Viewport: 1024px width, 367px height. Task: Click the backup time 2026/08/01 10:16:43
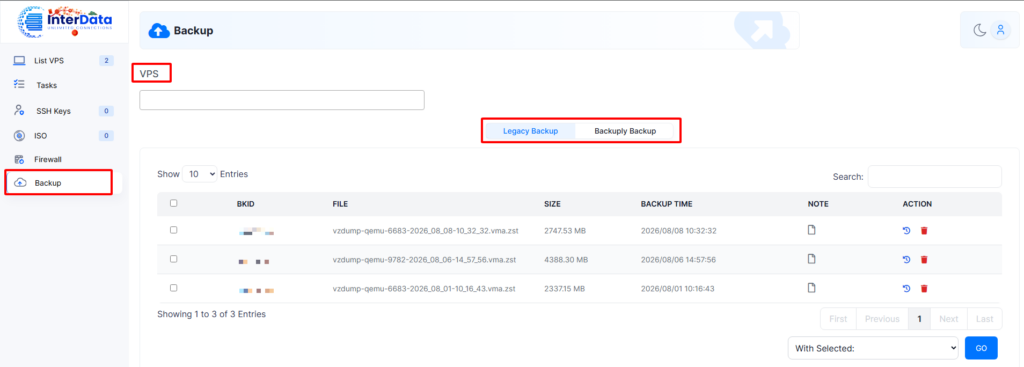coord(678,288)
